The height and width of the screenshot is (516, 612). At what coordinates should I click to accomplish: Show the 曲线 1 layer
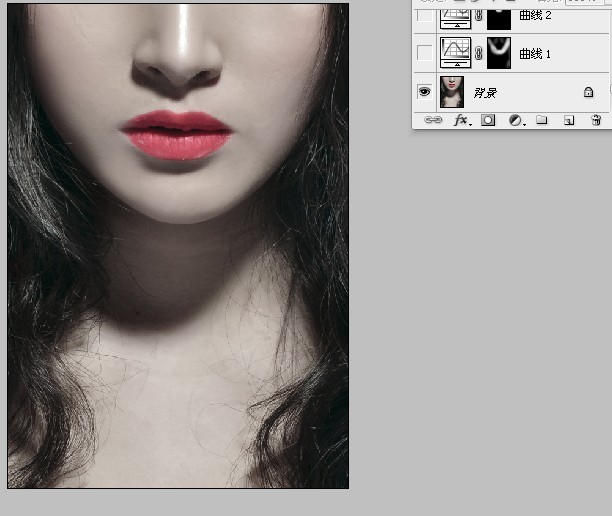425,52
